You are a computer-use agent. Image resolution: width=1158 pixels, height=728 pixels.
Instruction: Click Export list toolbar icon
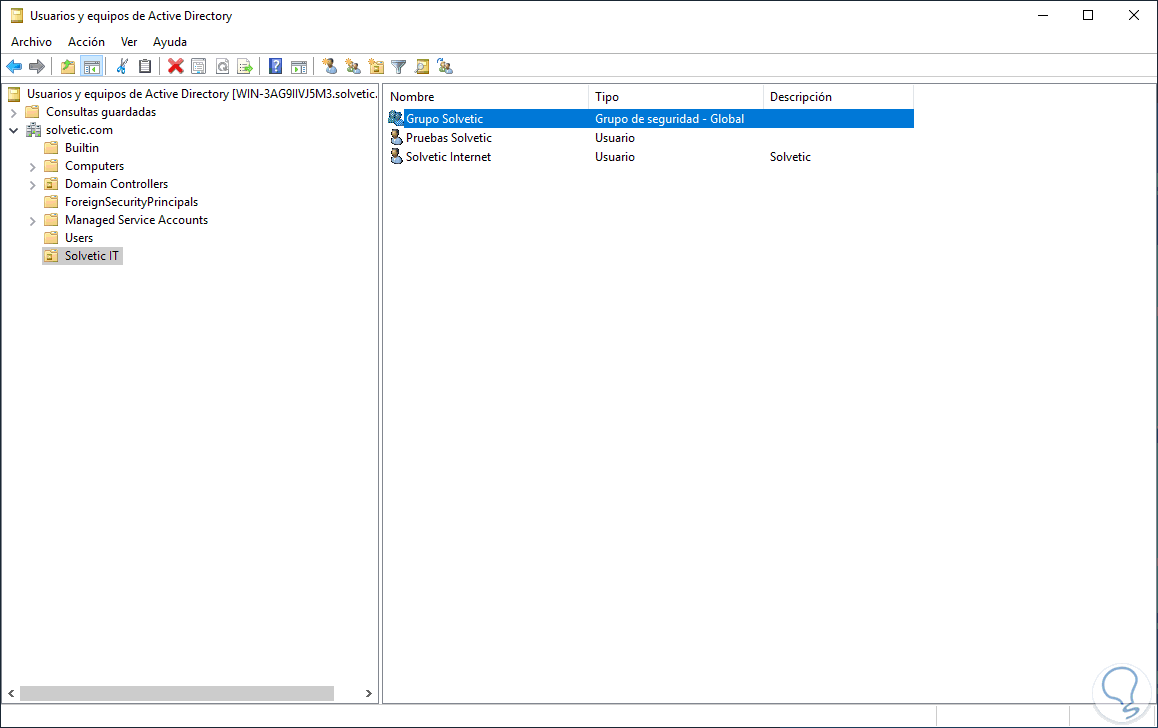click(244, 66)
